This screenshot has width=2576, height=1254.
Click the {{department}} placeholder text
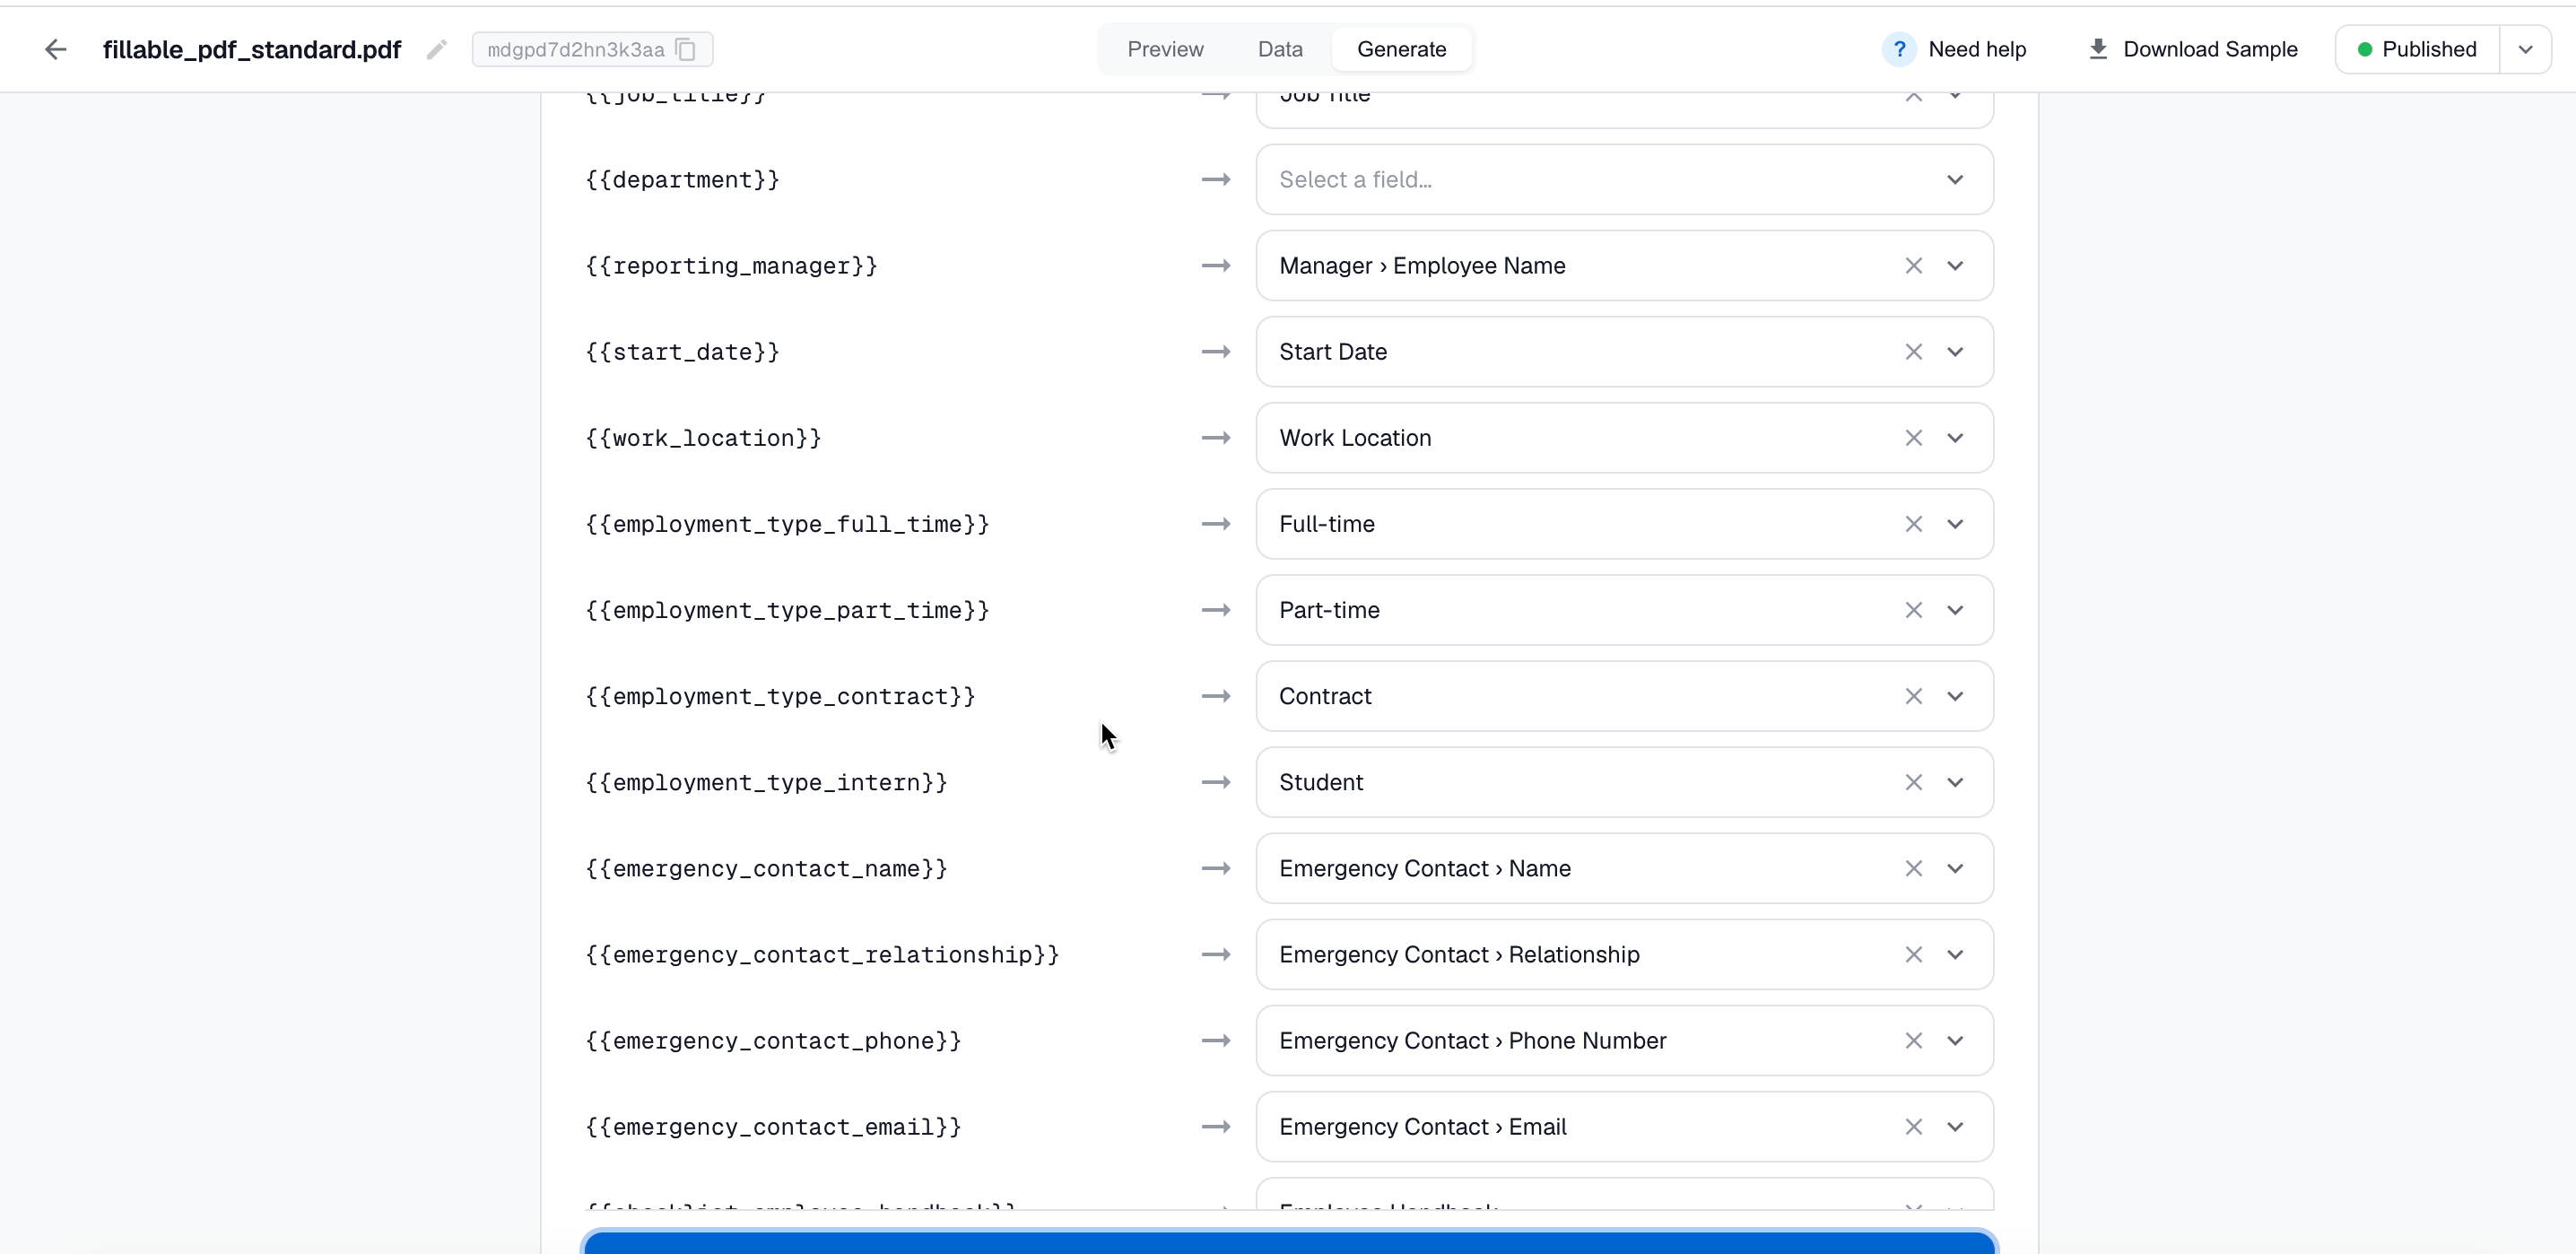(682, 179)
